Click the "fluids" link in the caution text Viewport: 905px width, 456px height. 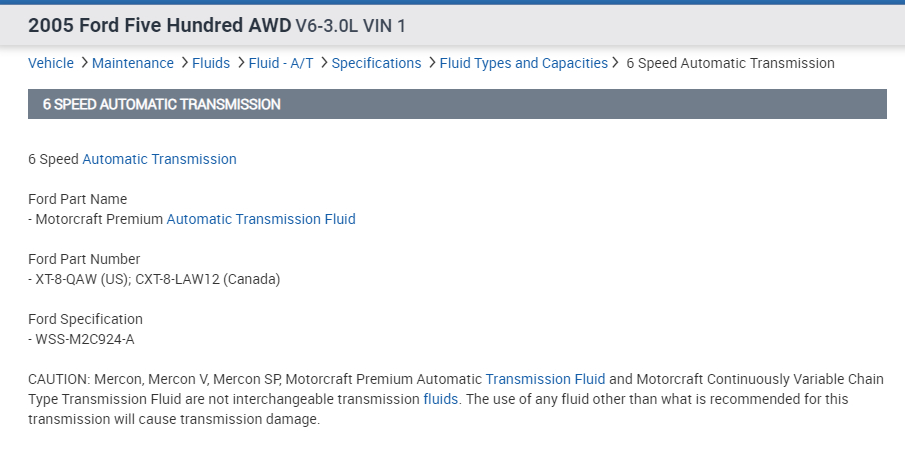point(440,399)
